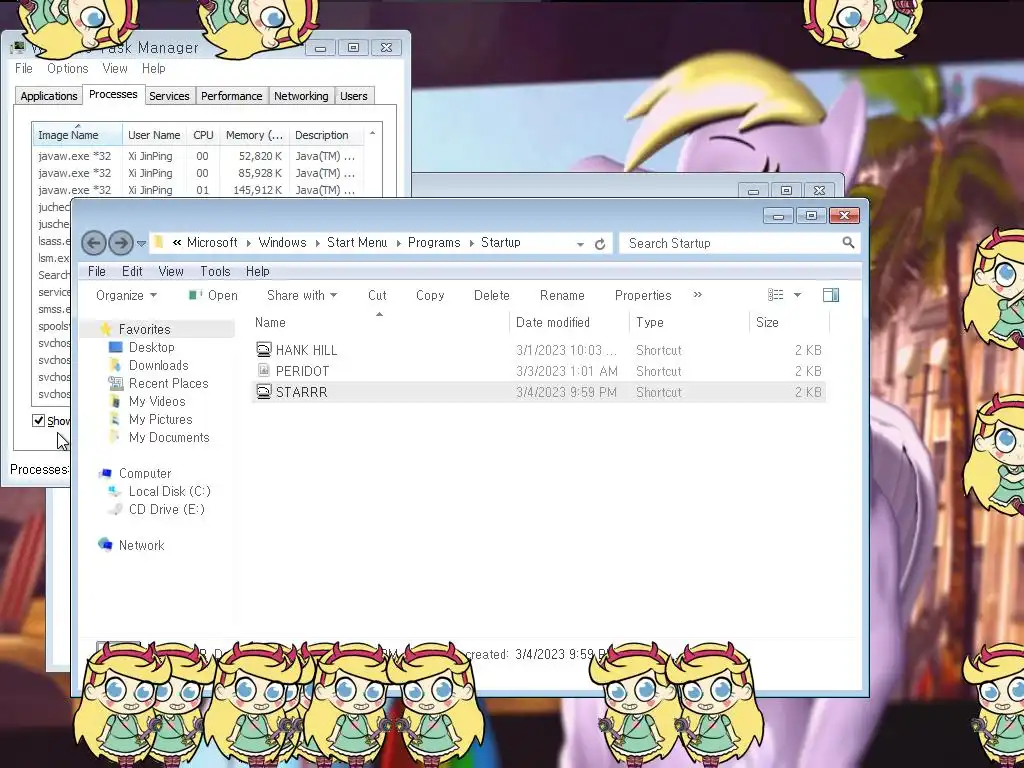
Task: Open the address bar history dropdown
Action: [x=580, y=244]
